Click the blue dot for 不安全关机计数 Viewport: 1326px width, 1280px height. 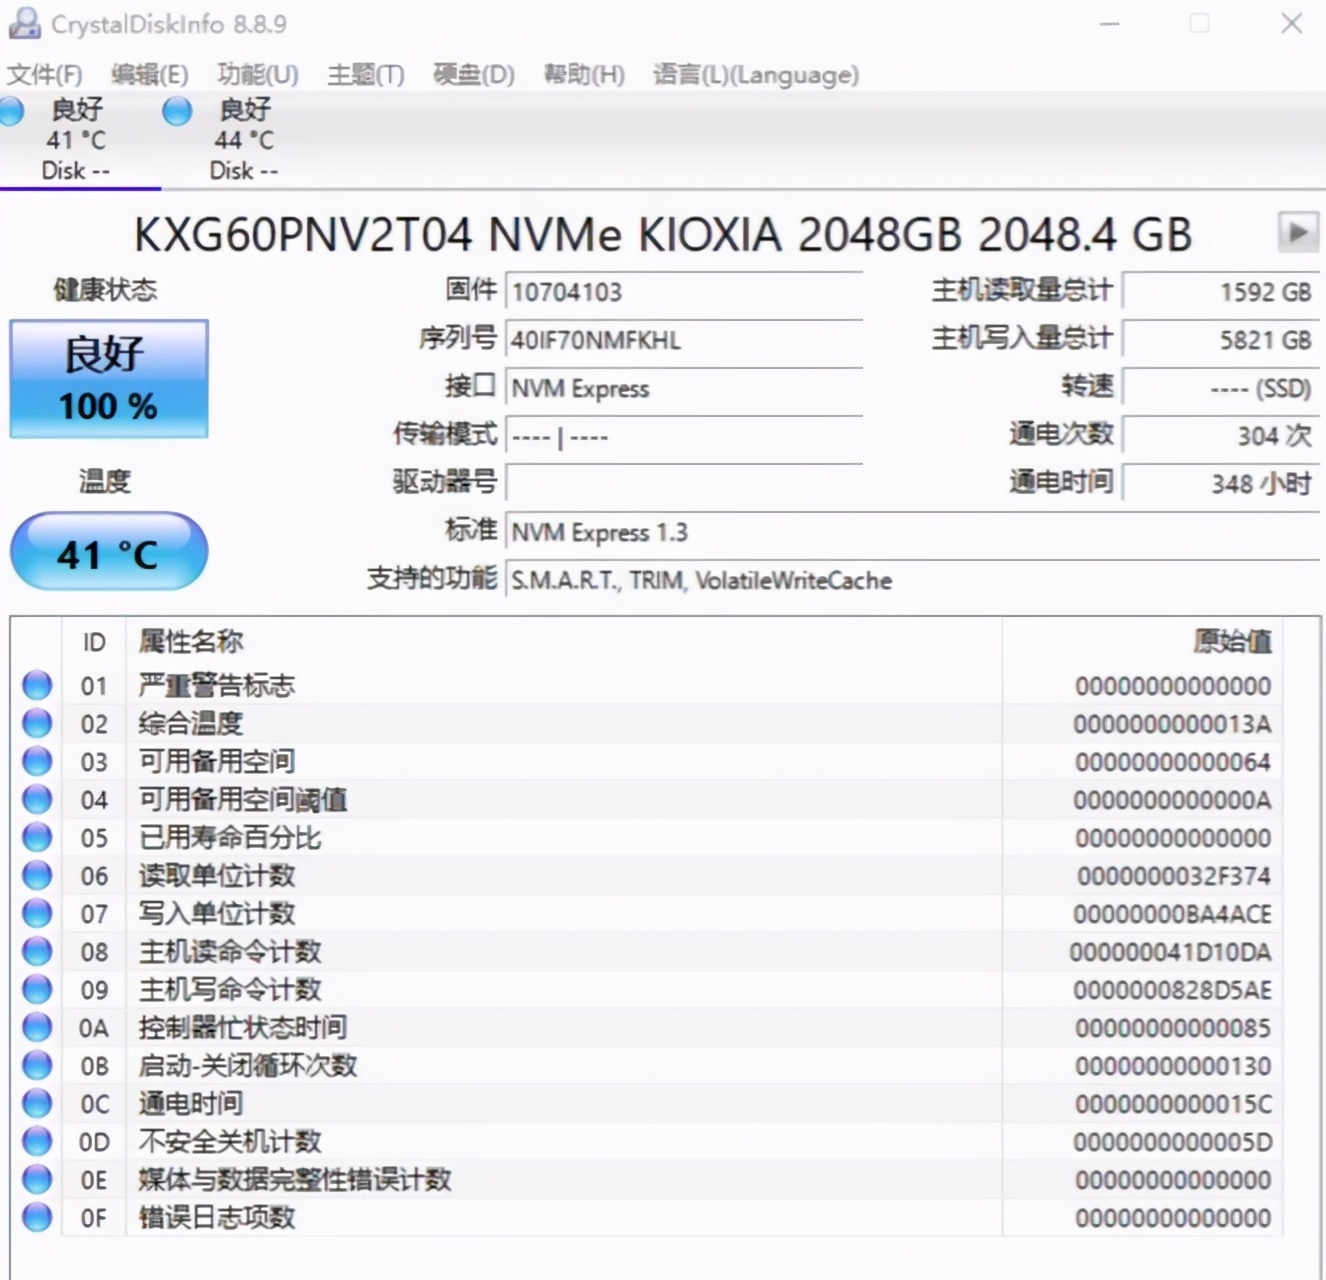click(x=36, y=1141)
